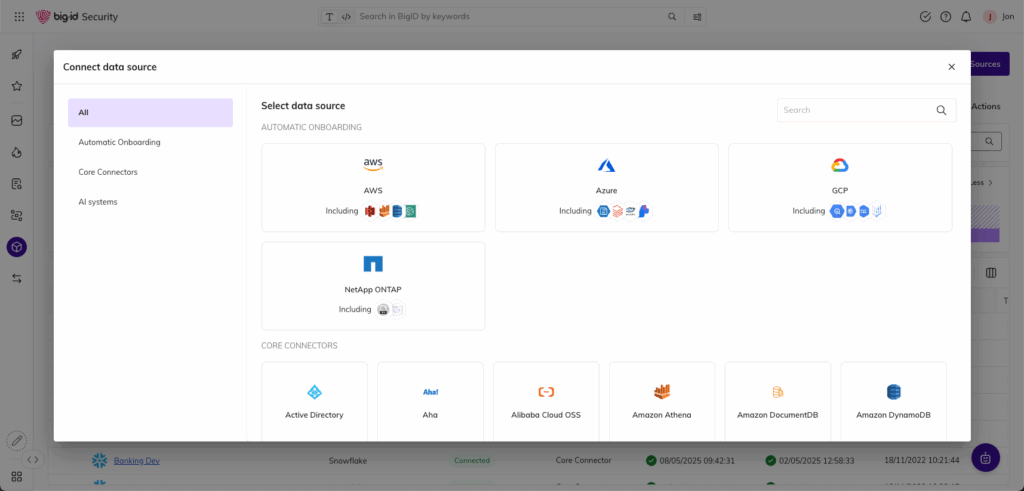The height and width of the screenshot is (491, 1024).
Task: Select the NetApp ONTAP card
Action: 373,285
